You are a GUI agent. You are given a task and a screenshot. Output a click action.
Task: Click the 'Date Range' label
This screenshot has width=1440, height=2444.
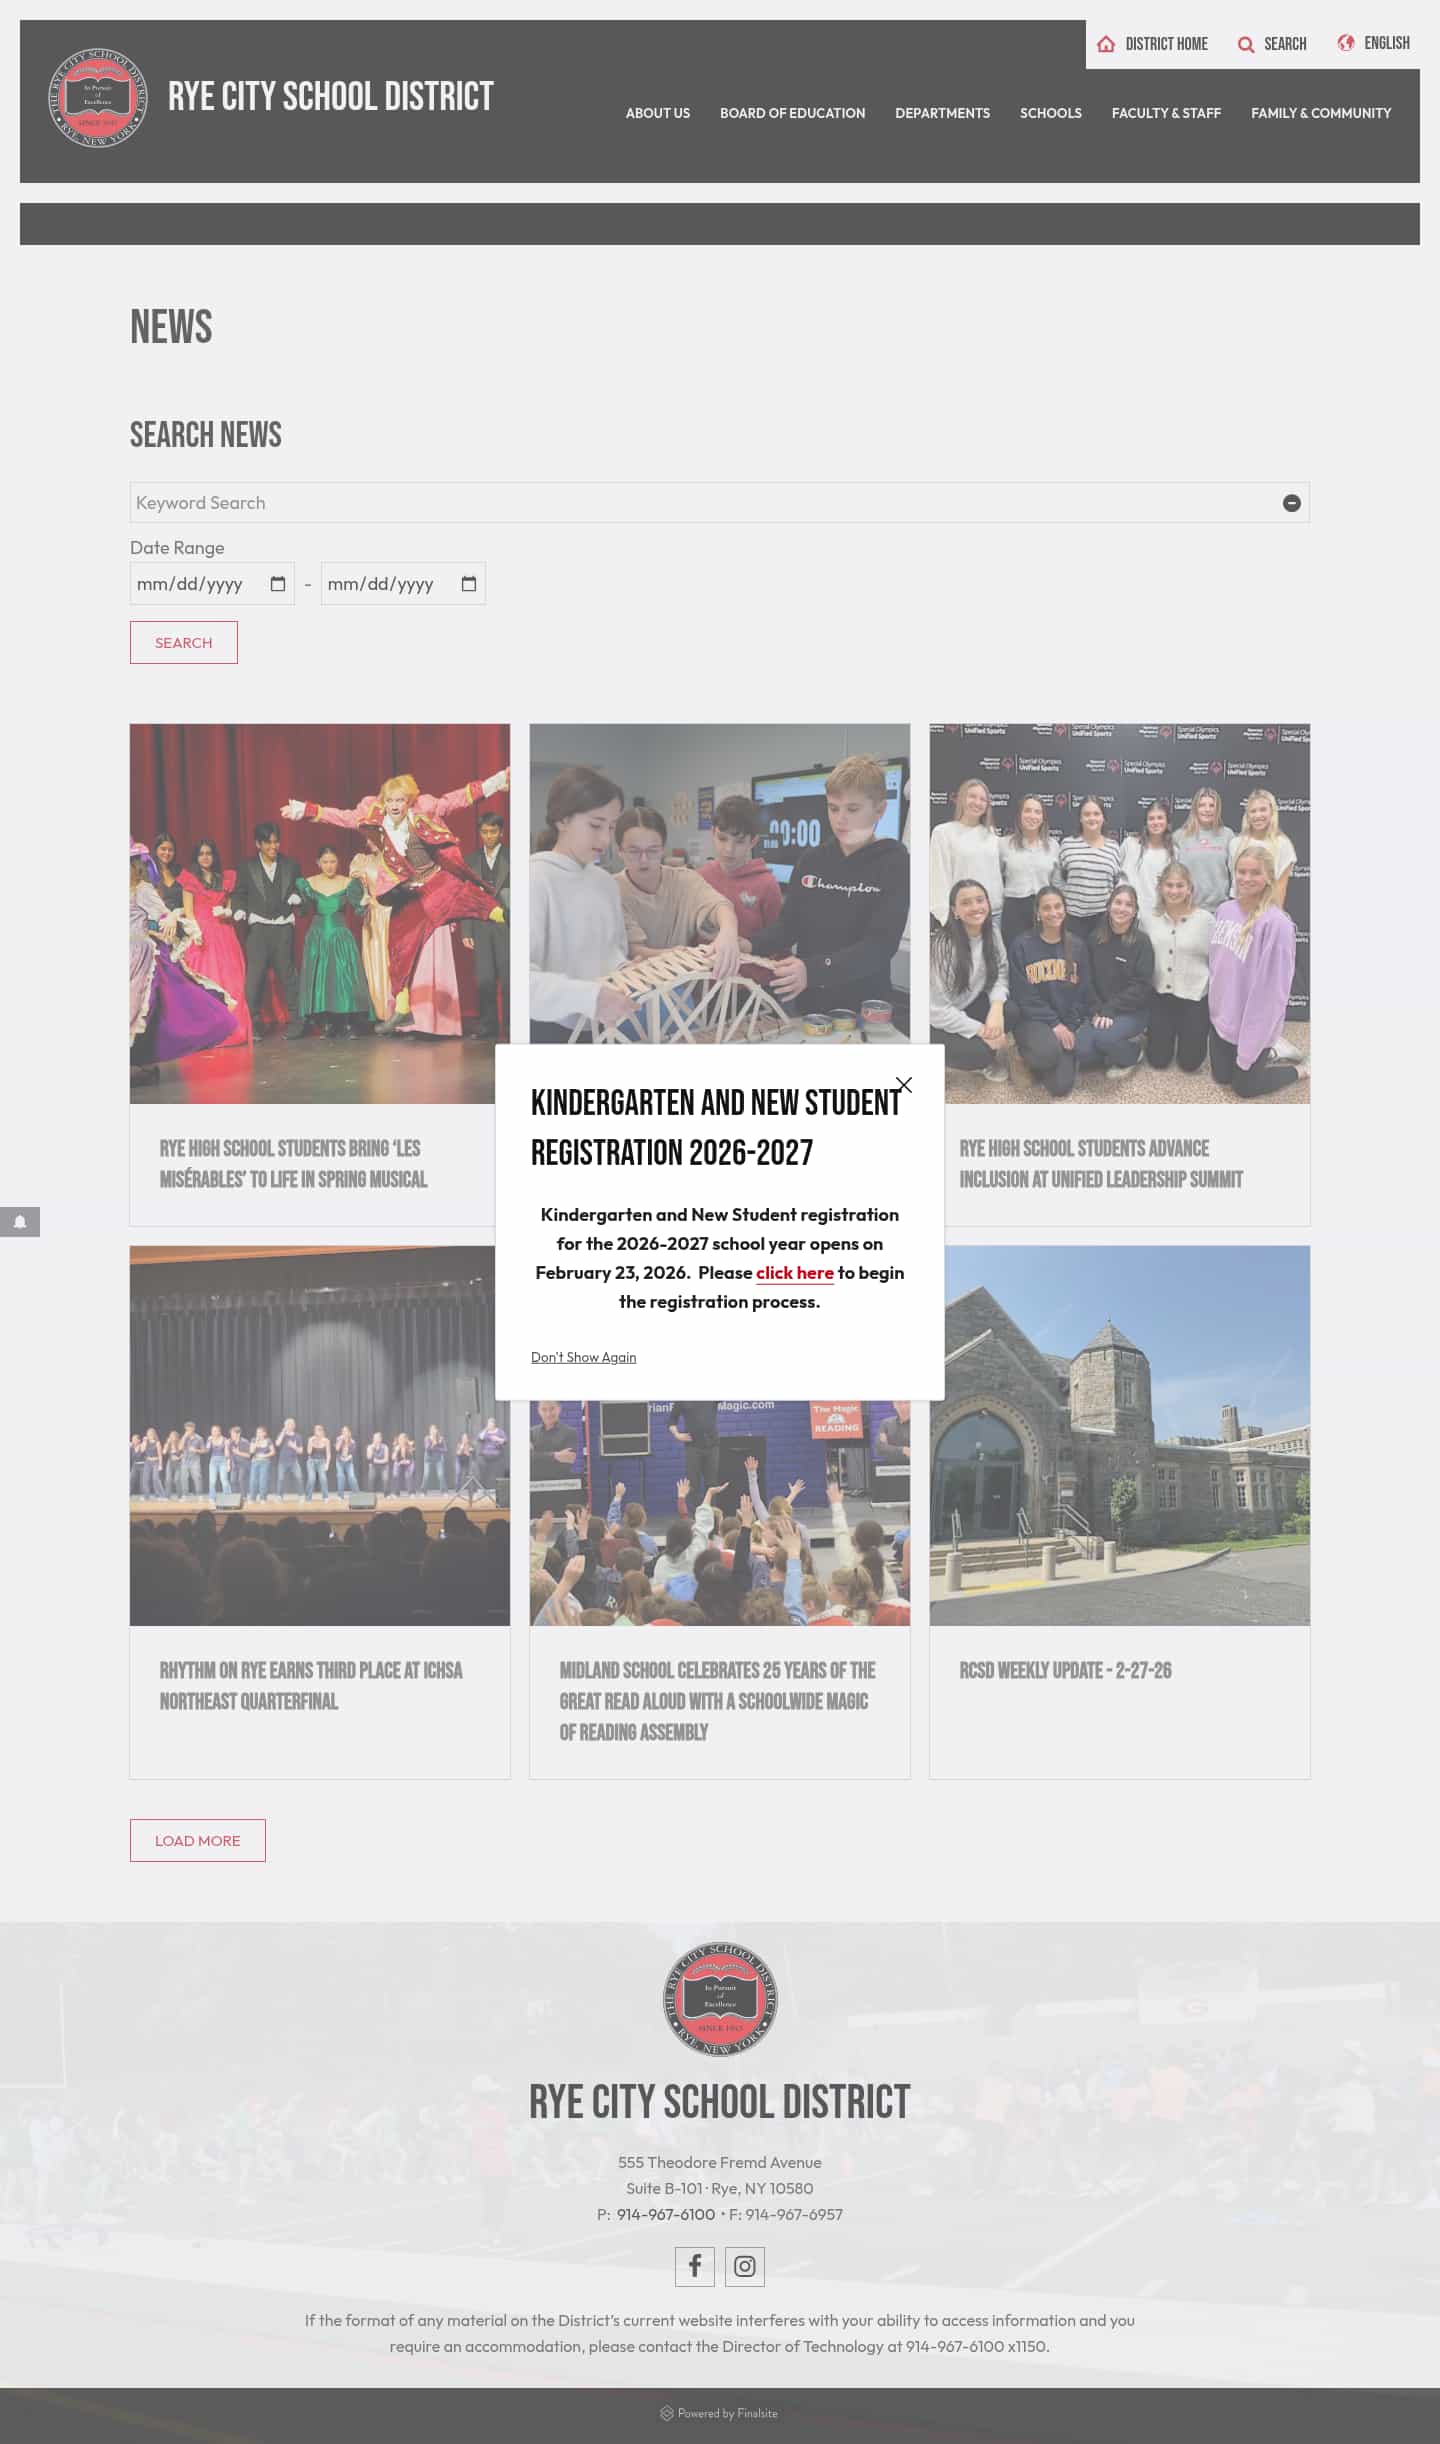(177, 548)
